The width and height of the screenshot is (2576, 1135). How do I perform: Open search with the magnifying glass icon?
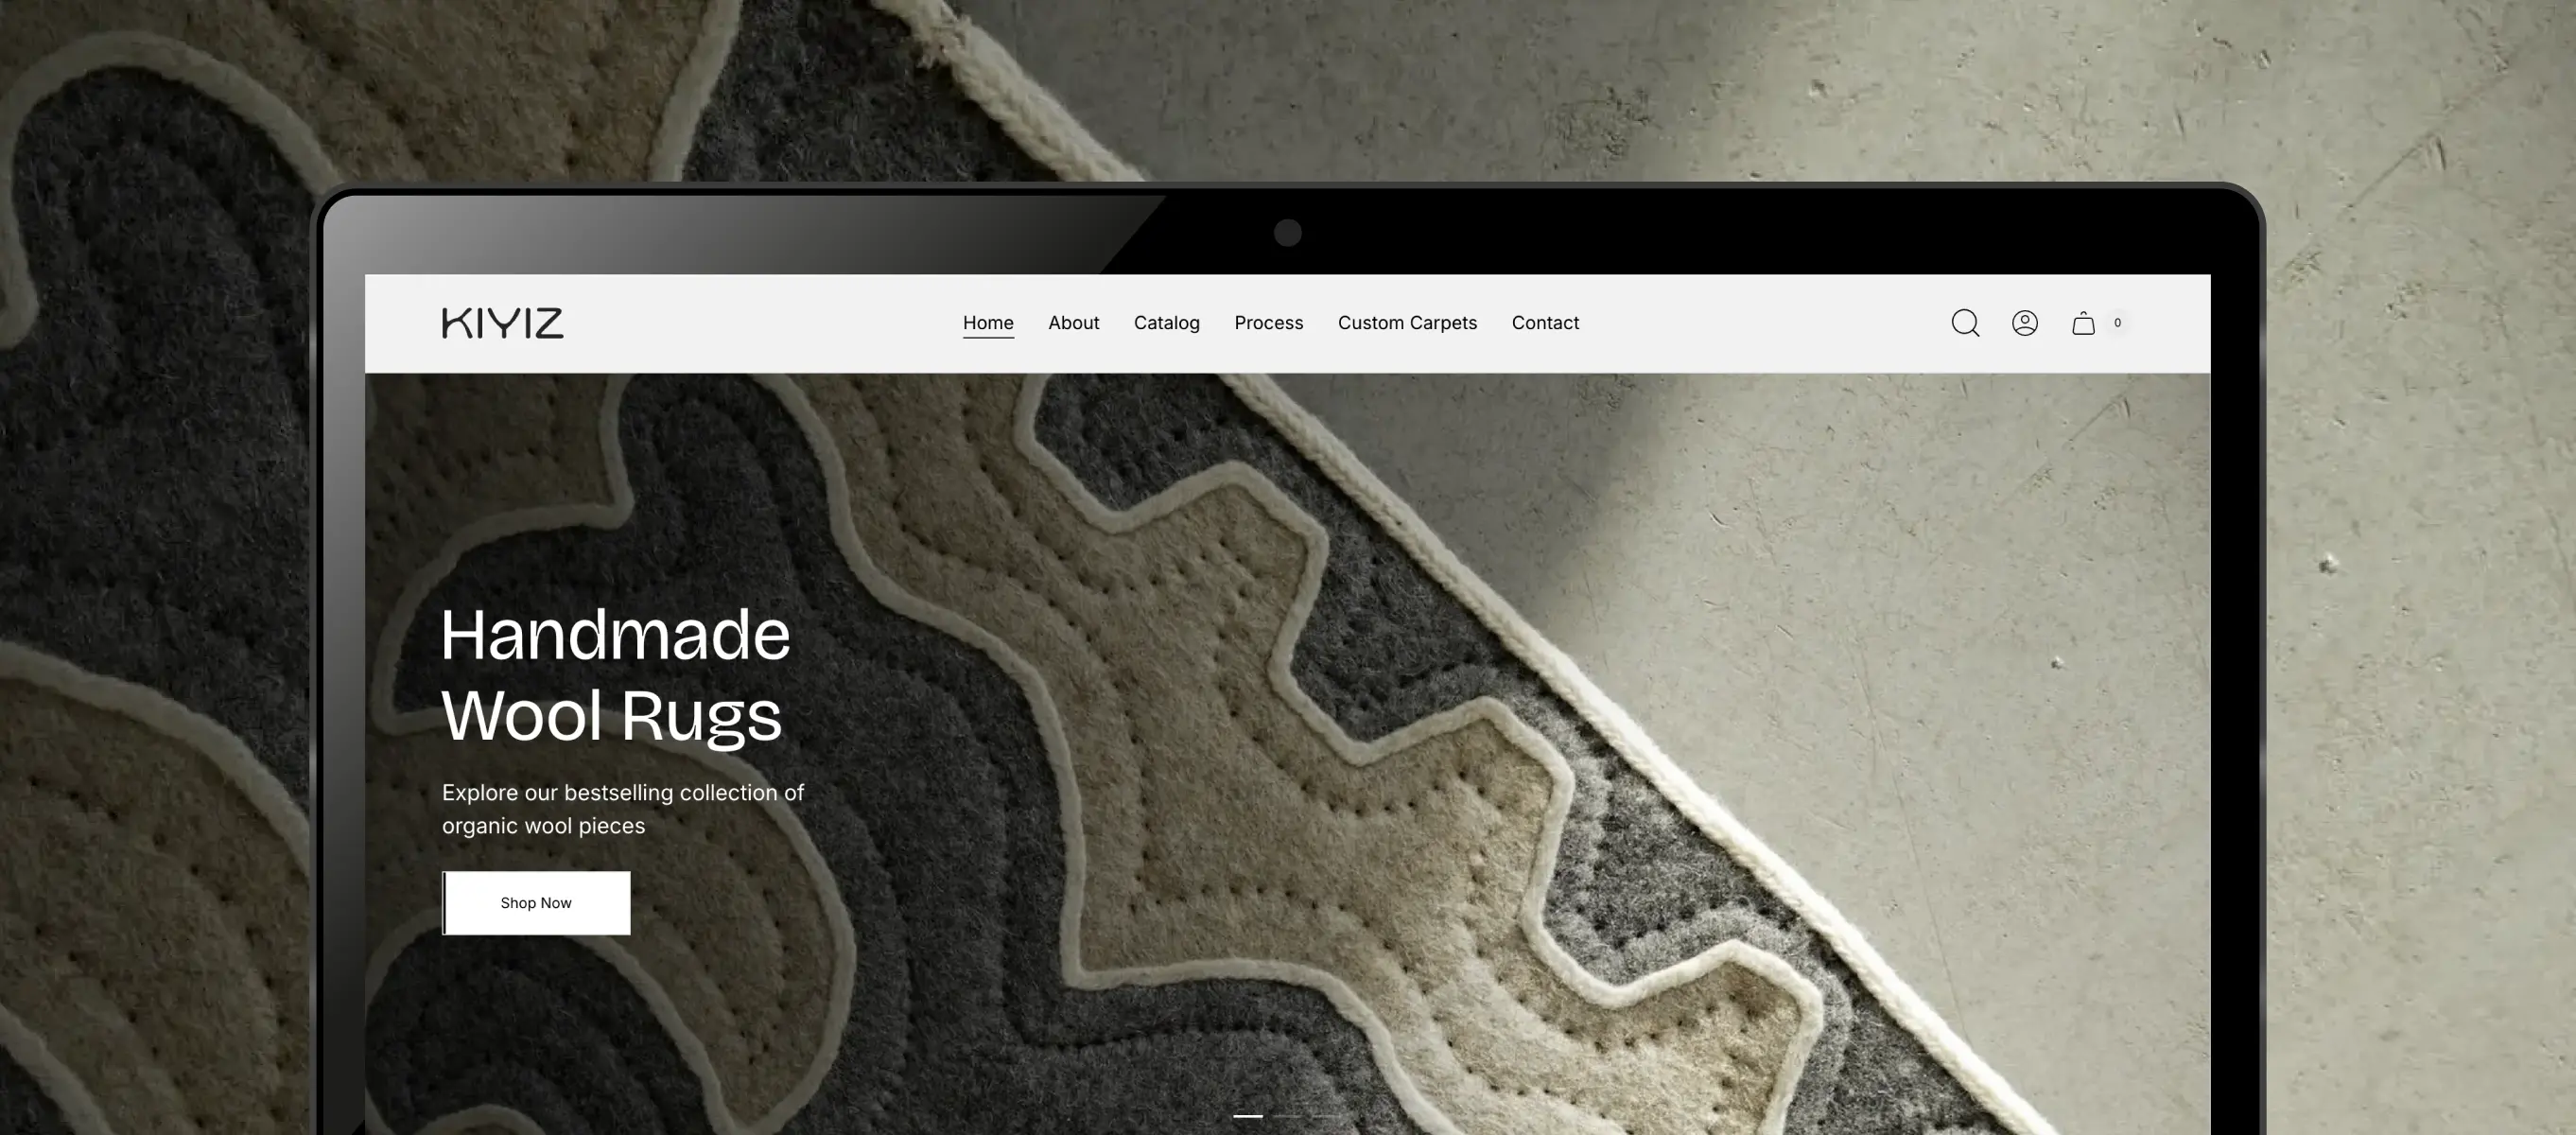1965,323
